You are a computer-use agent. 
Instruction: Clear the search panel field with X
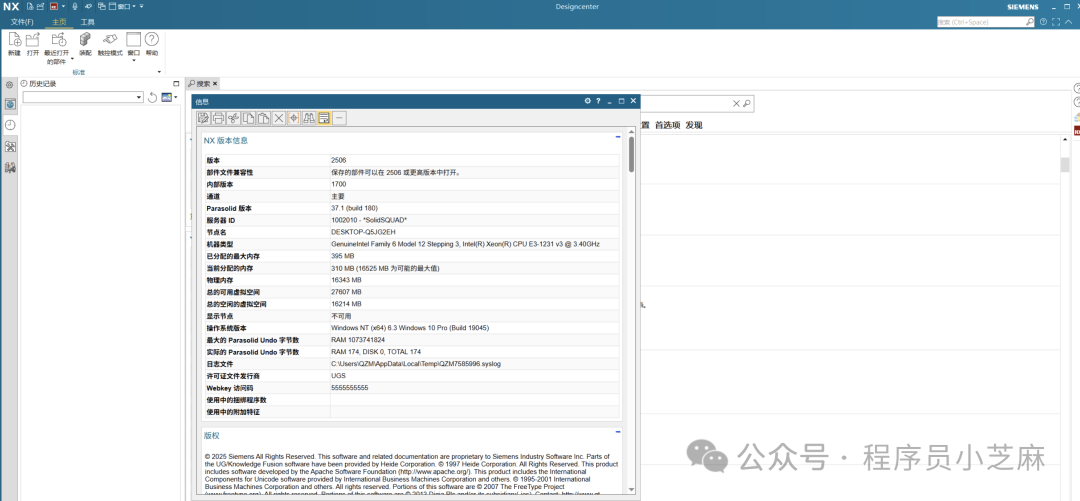click(736, 103)
